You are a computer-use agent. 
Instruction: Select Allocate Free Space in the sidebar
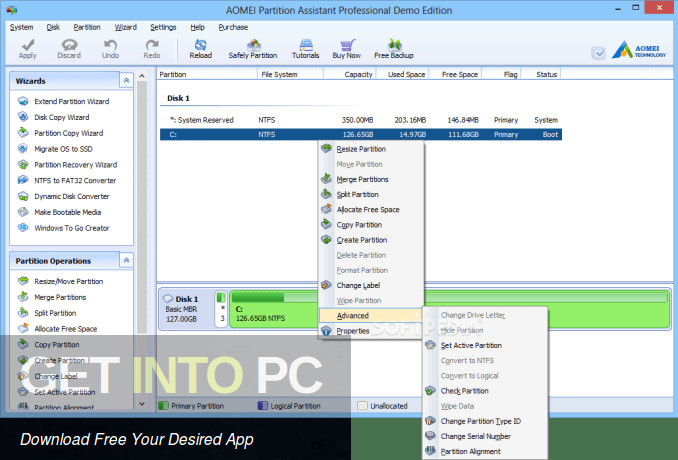[66, 329]
